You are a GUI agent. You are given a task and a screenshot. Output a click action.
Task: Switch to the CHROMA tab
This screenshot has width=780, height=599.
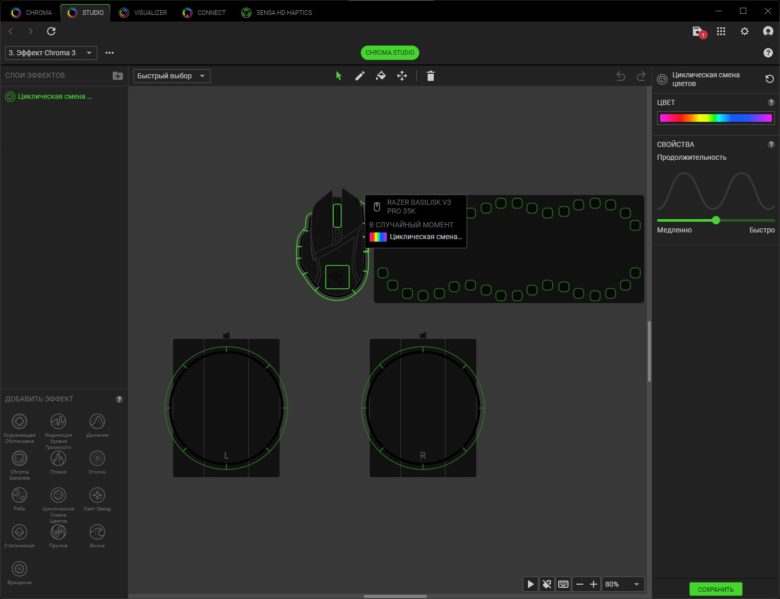coord(31,12)
